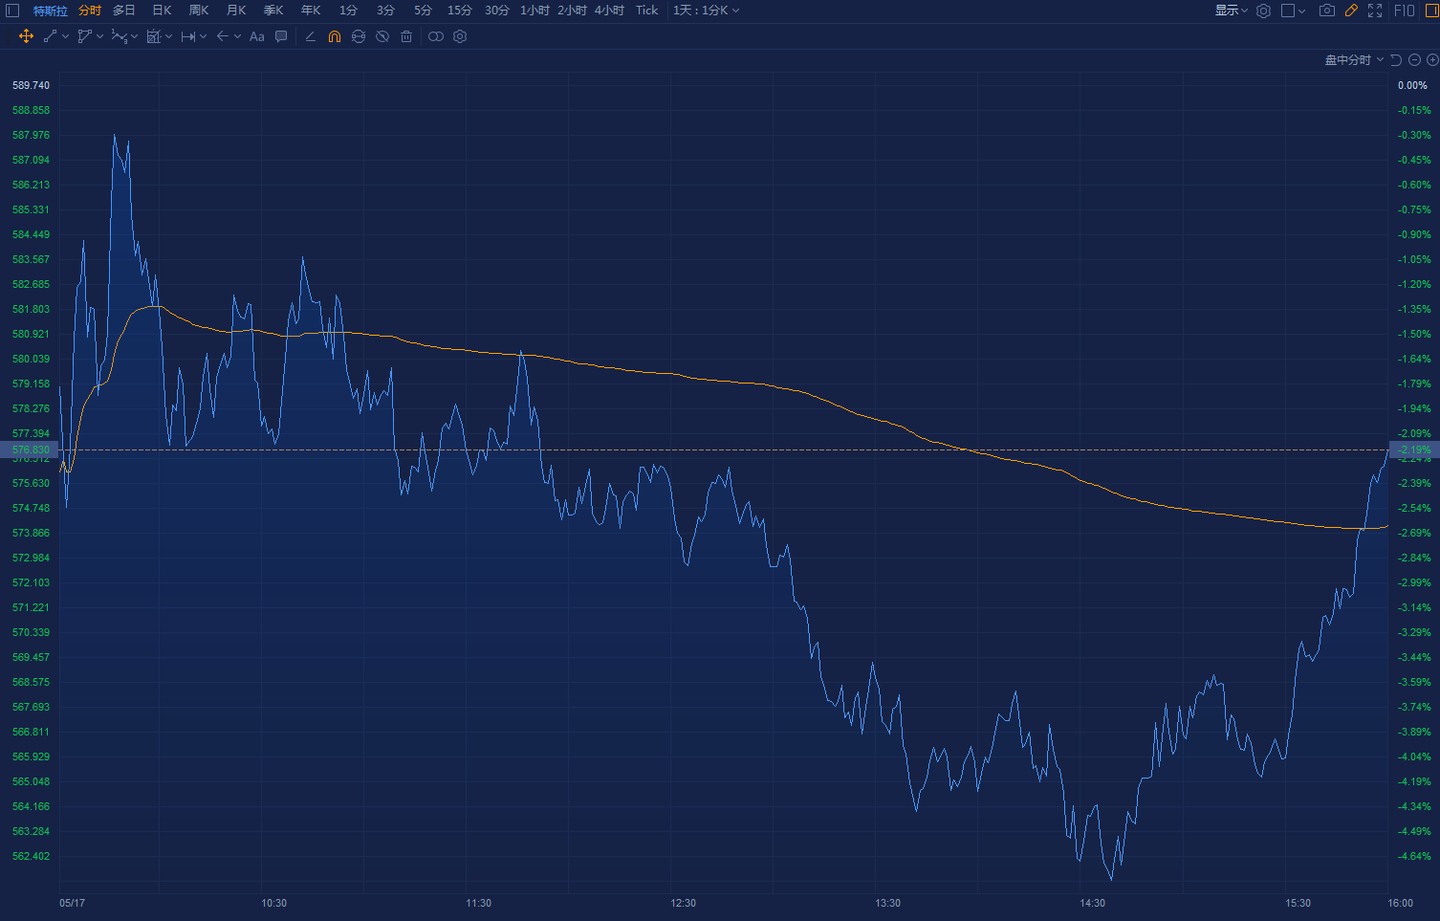Toggle hide all drawings eye icon
This screenshot has width=1440, height=921.
[382, 36]
